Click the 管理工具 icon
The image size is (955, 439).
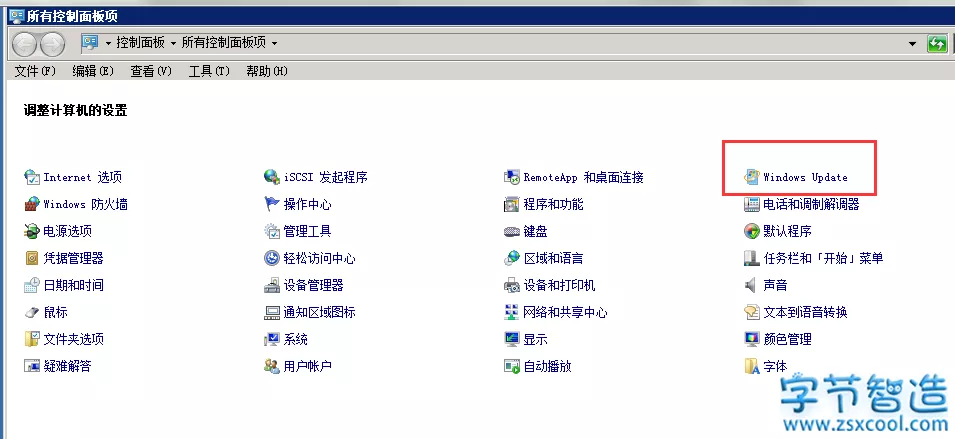(272, 231)
